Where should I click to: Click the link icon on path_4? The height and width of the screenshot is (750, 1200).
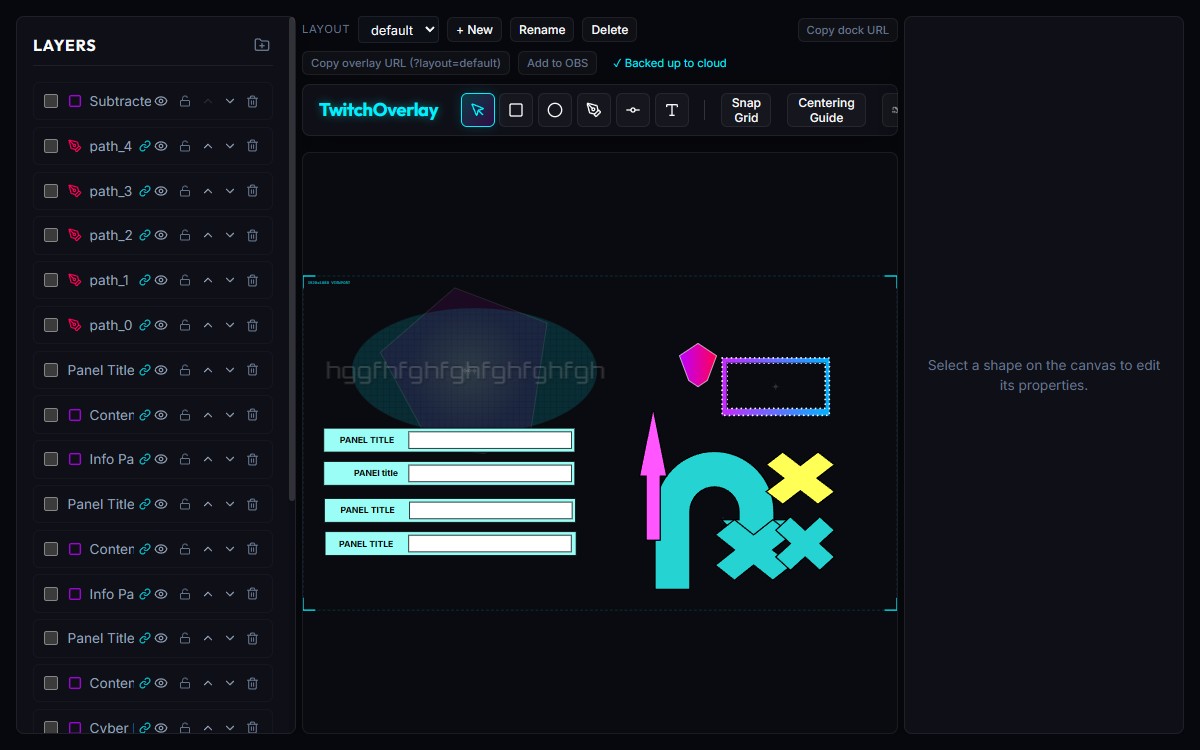tap(145, 146)
